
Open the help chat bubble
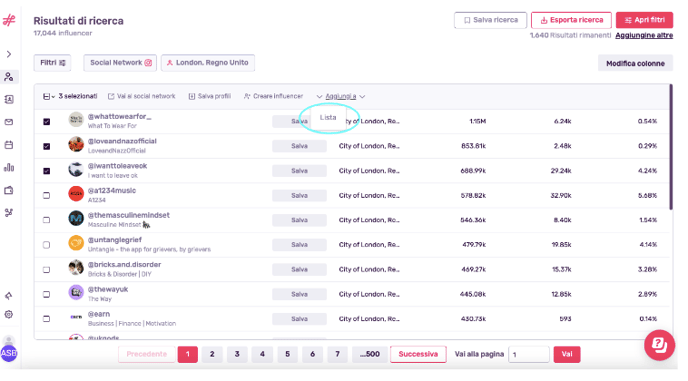pos(659,345)
